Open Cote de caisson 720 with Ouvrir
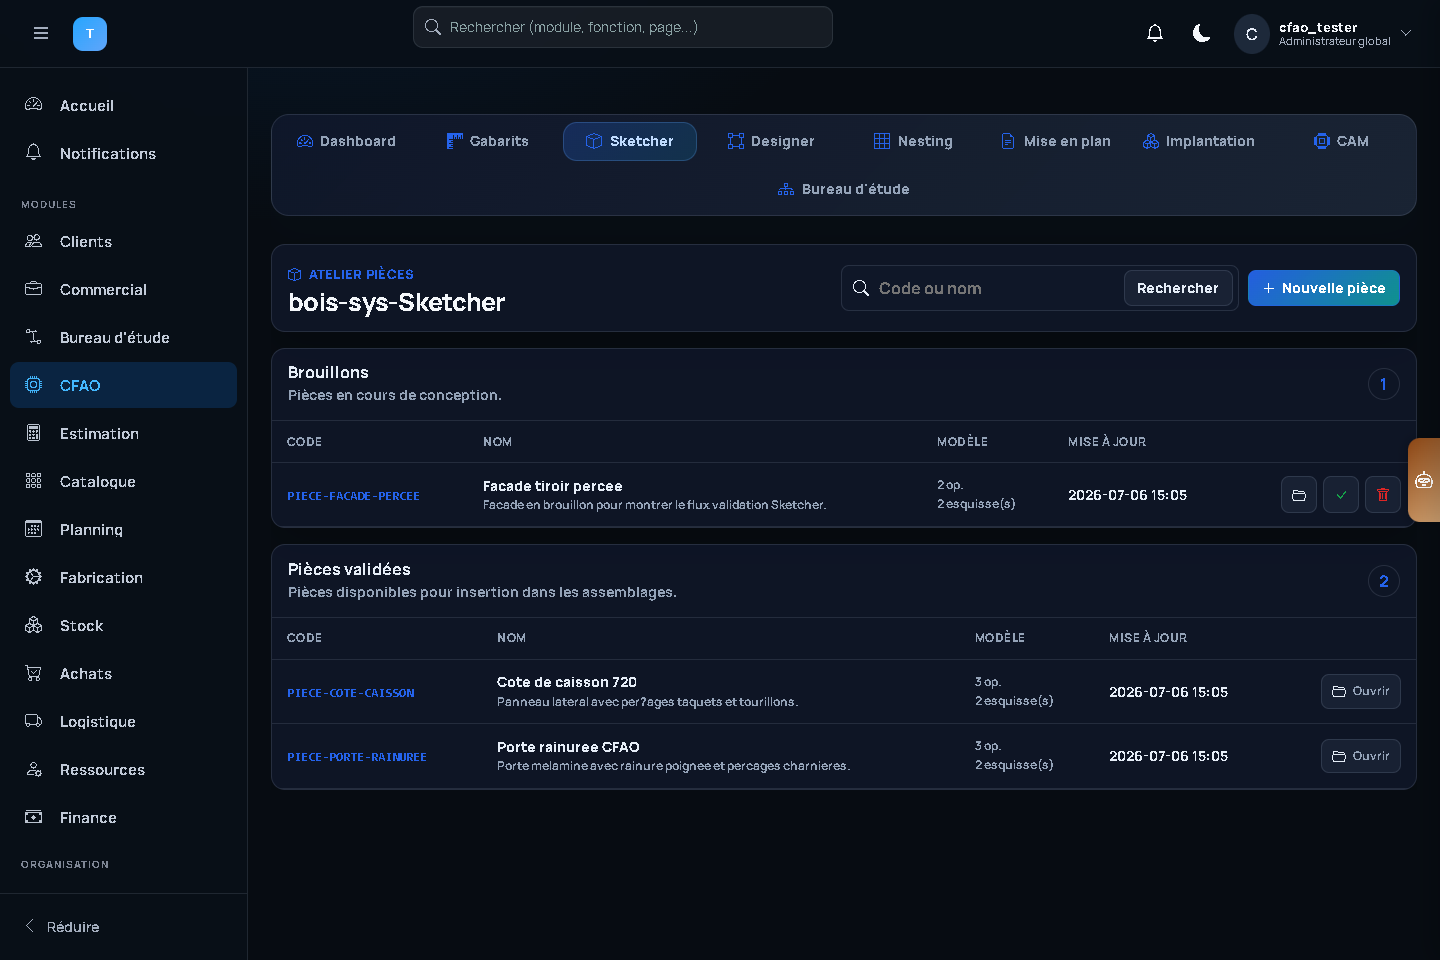 tap(1361, 691)
